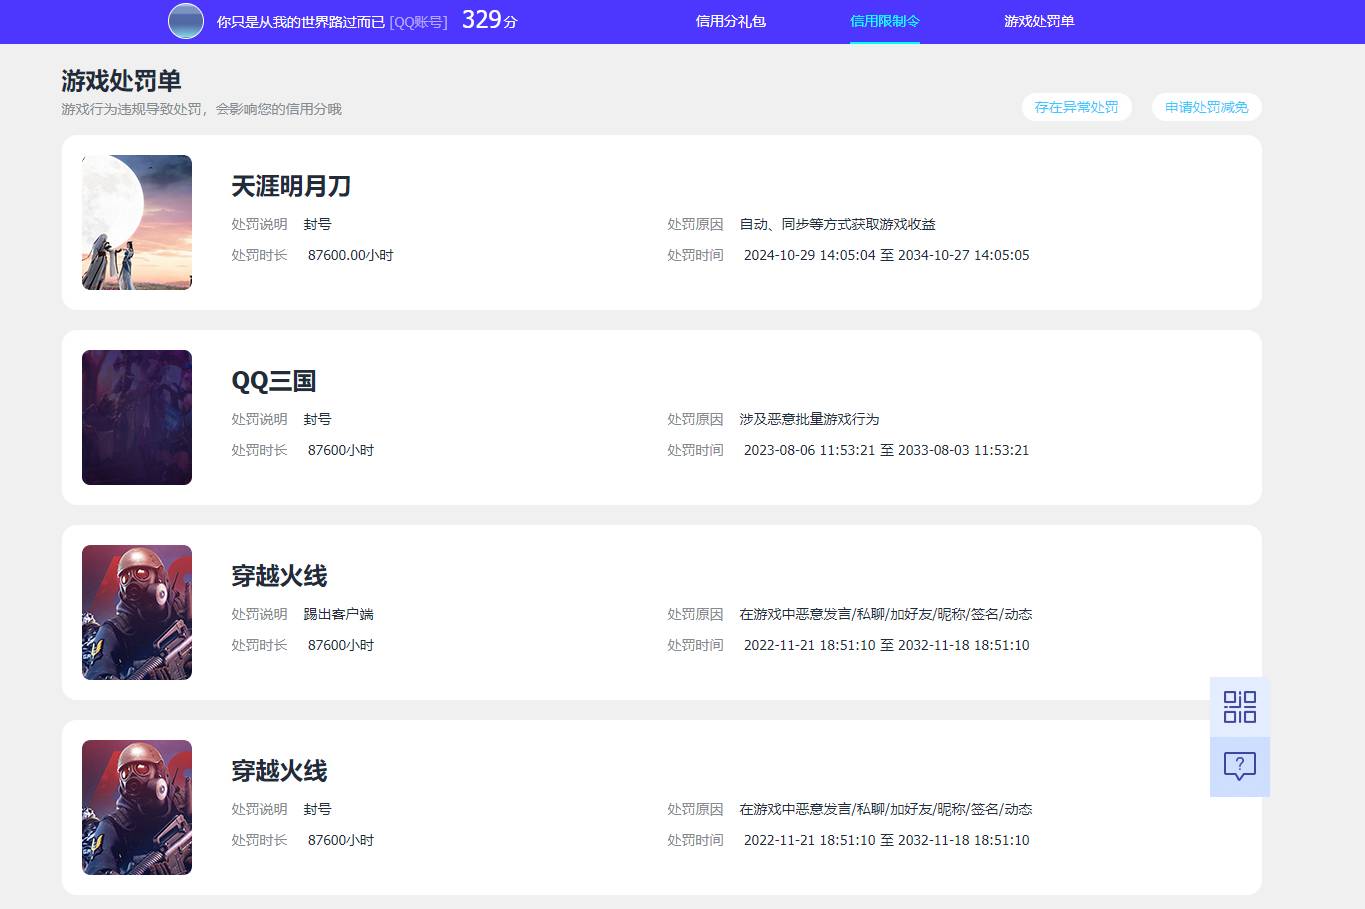
Task: Open the 游戏处罚单 tab in the top navigation
Action: pyautogui.click(x=1039, y=21)
